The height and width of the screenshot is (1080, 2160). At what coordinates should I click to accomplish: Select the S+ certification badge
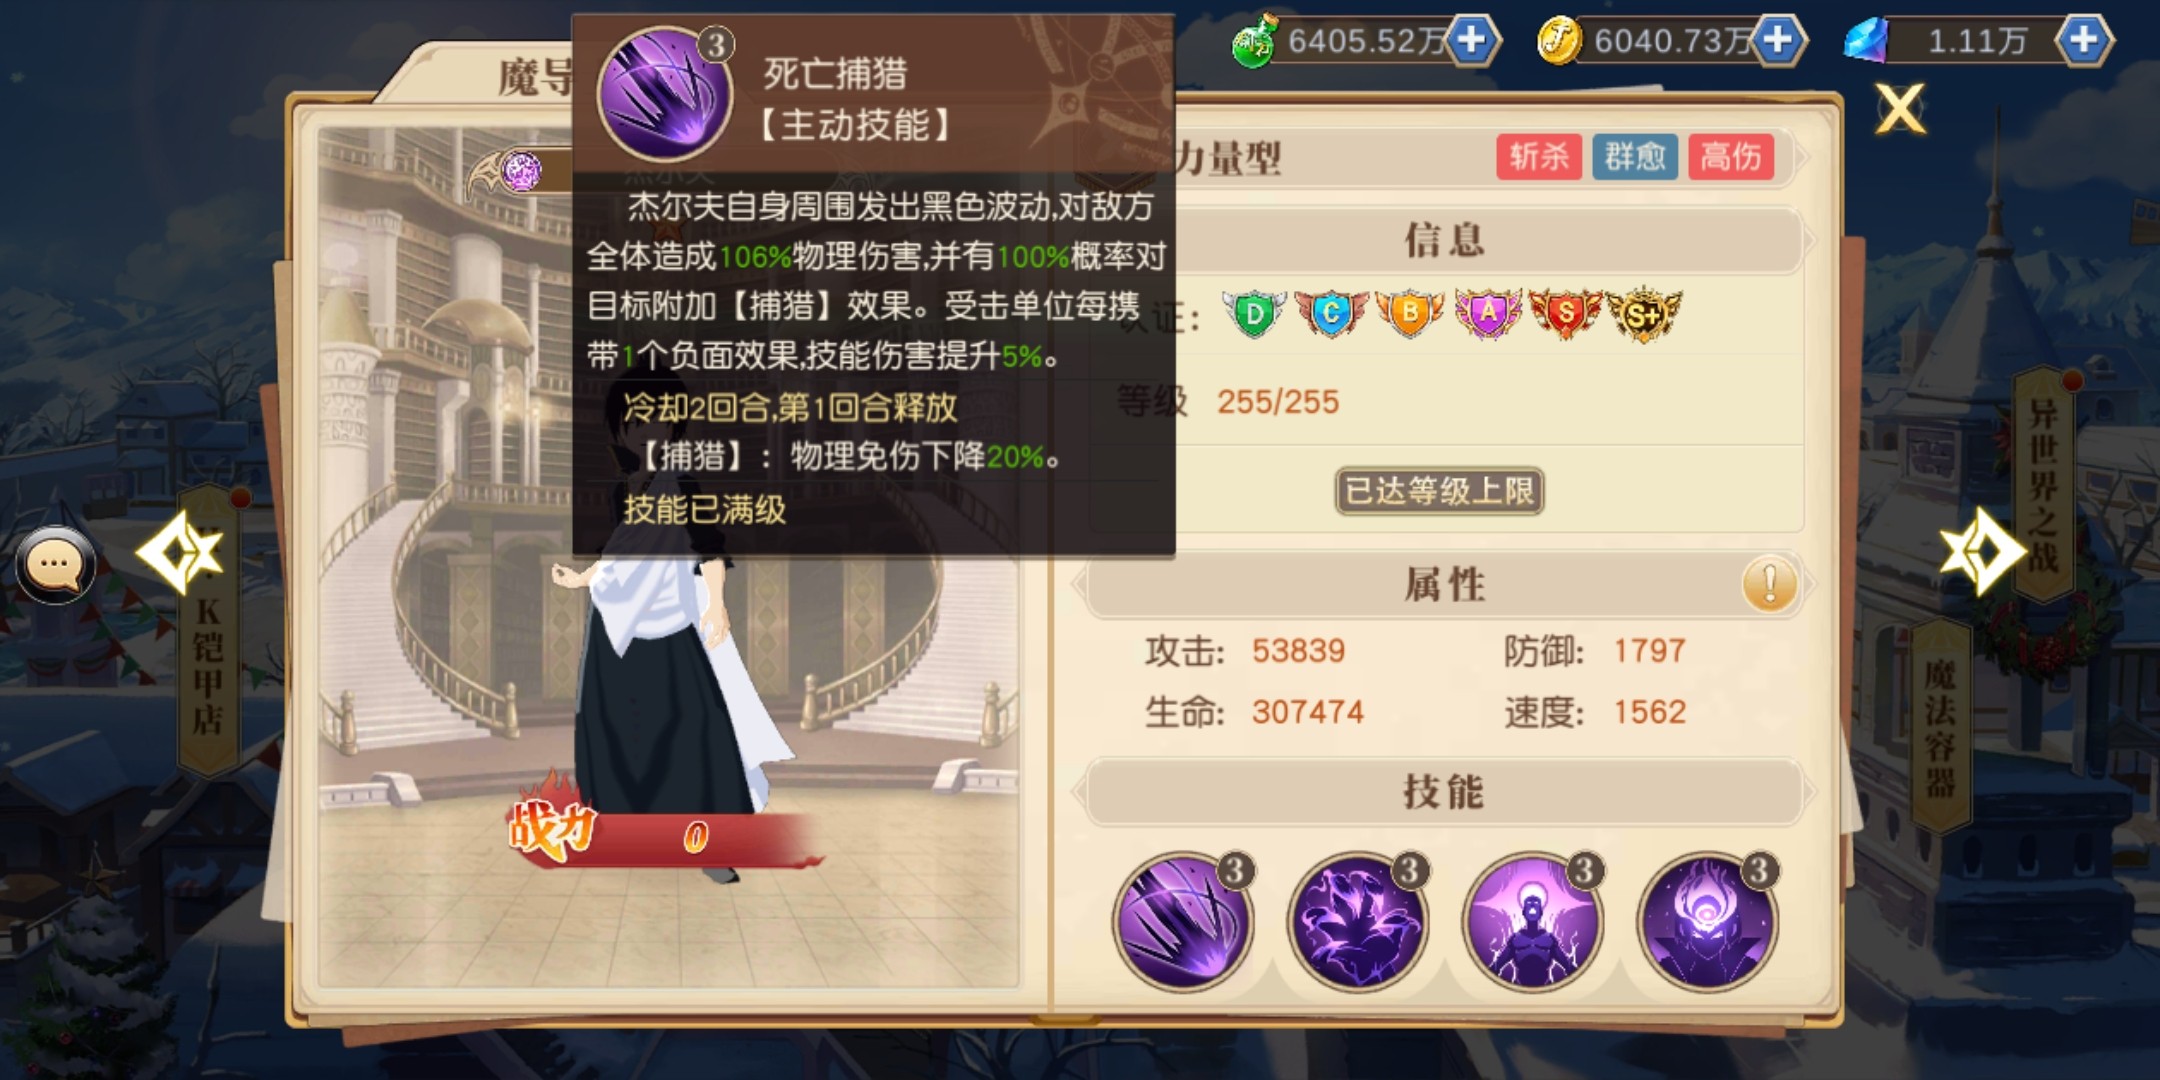pyautogui.click(x=1644, y=315)
